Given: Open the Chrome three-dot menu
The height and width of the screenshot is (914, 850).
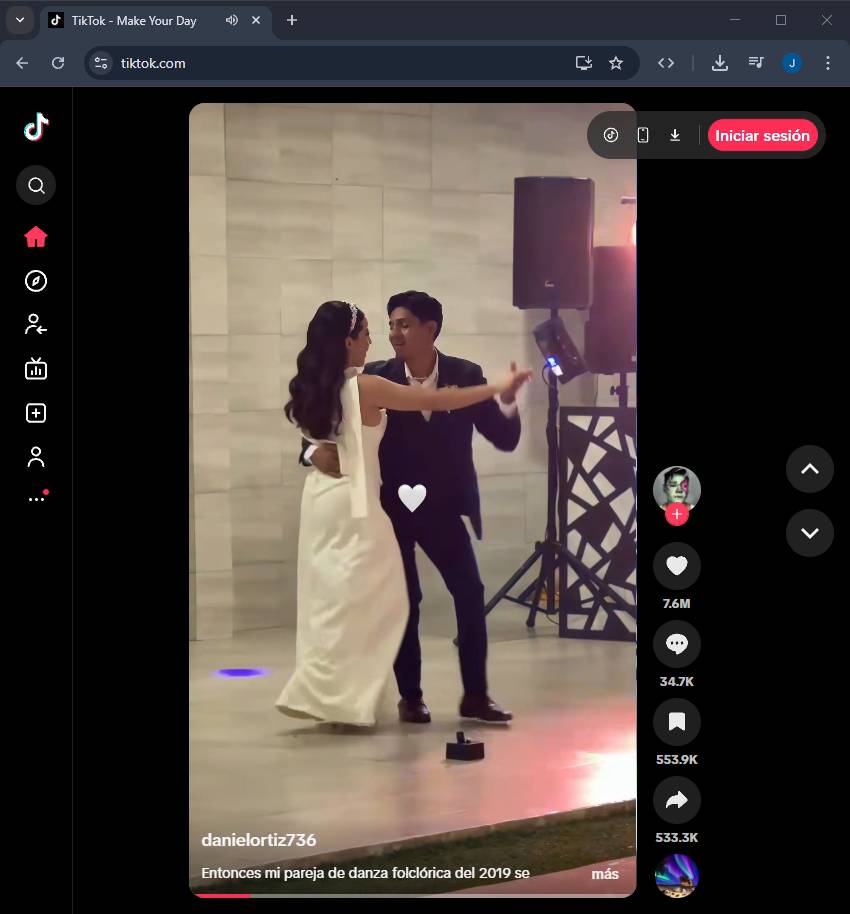Looking at the screenshot, I should click(827, 63).
